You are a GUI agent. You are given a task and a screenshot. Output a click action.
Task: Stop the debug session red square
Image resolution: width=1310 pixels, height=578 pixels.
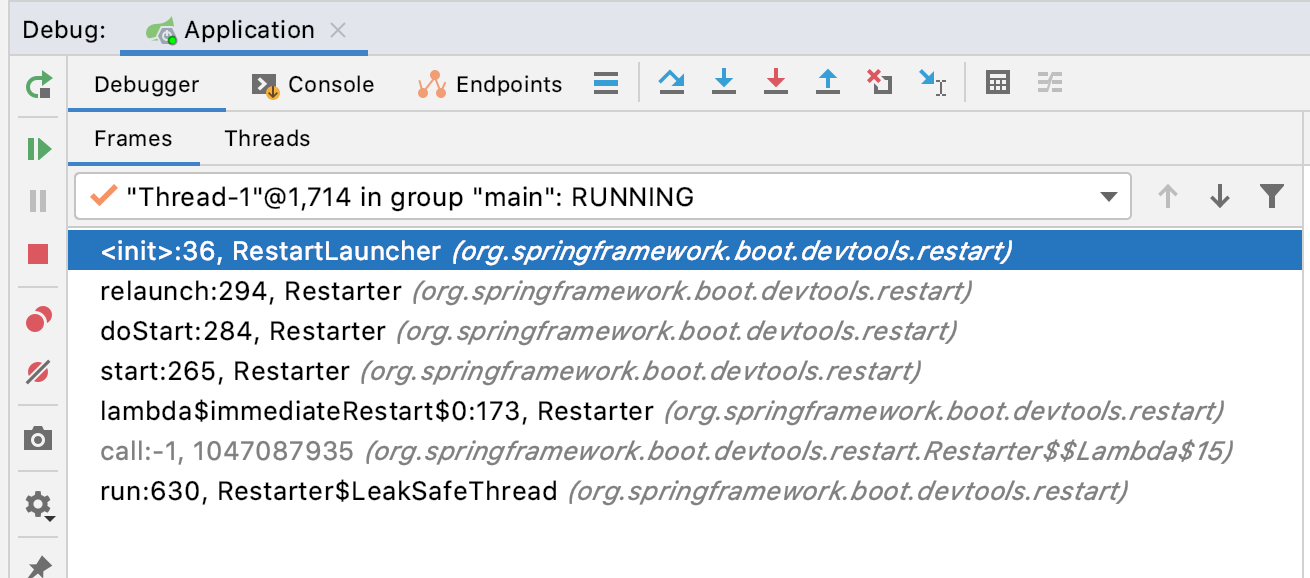[38, 254]
